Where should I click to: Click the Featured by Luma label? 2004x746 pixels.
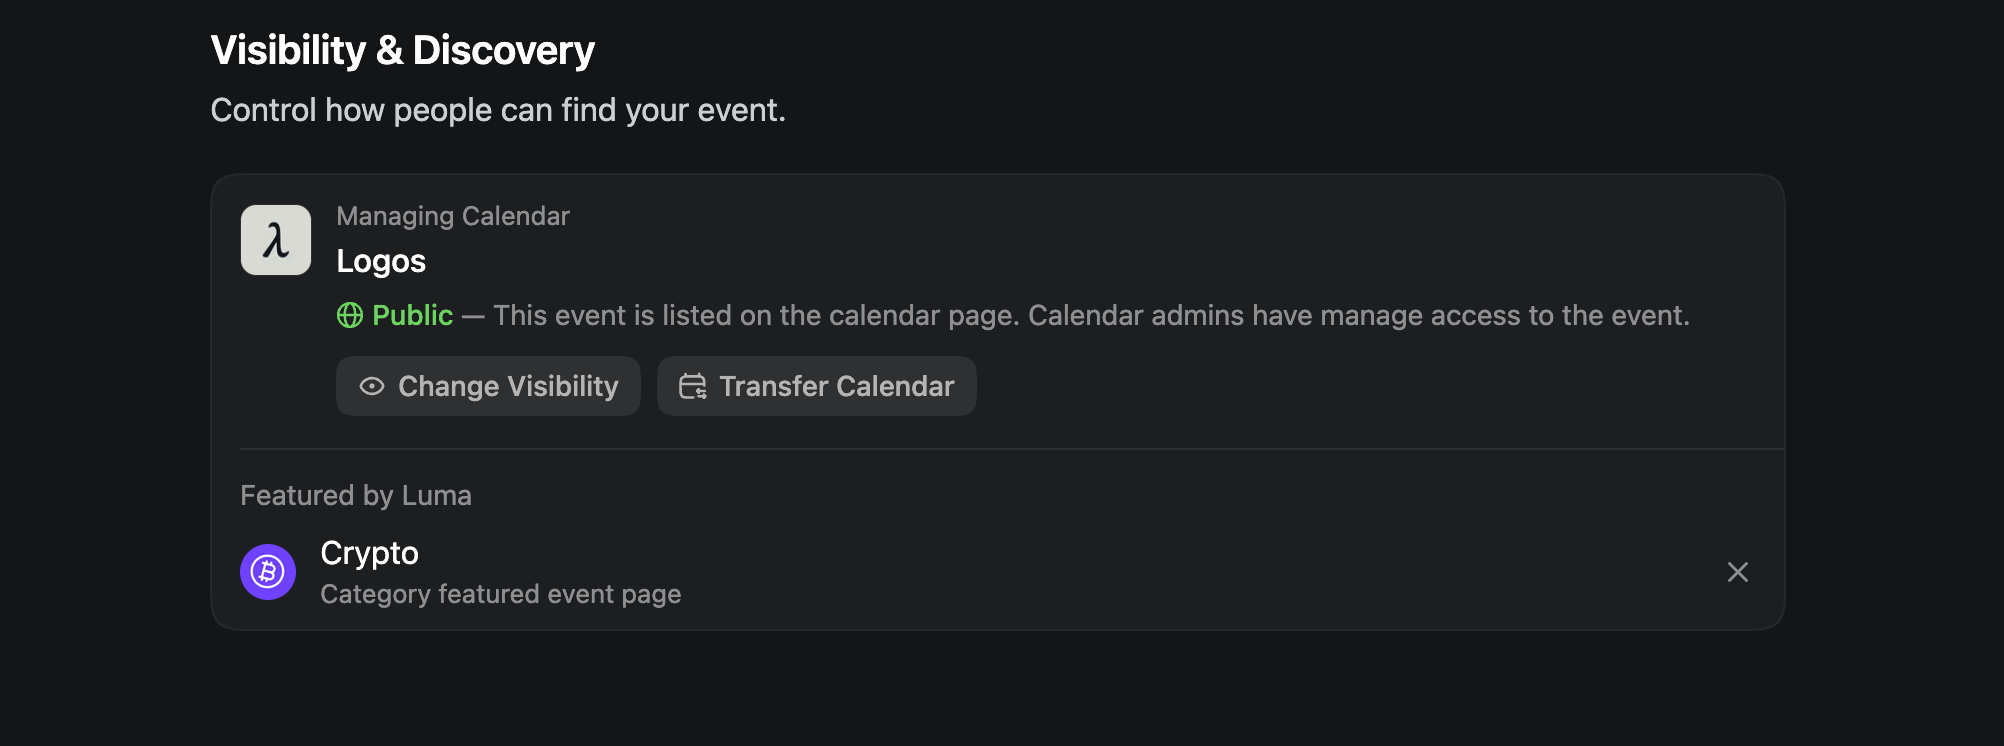tap(356, 496)
